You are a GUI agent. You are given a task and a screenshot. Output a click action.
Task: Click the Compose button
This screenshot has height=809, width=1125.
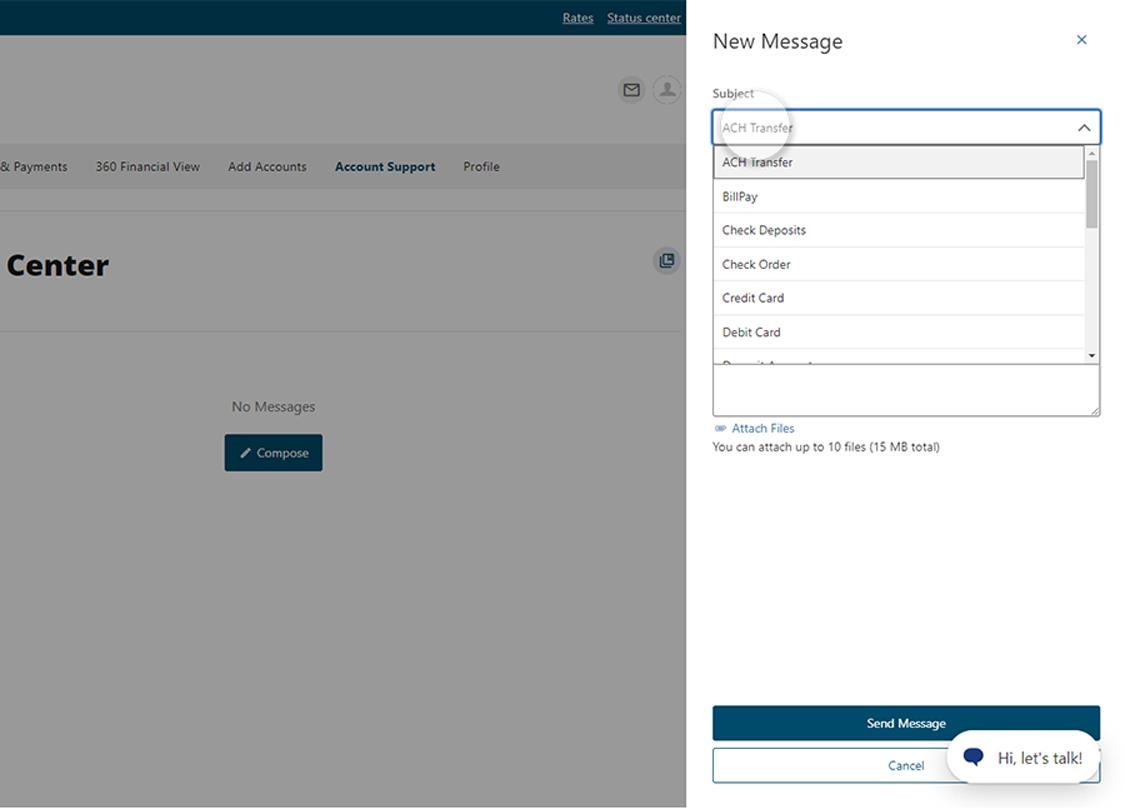click(x=273, y=453)
